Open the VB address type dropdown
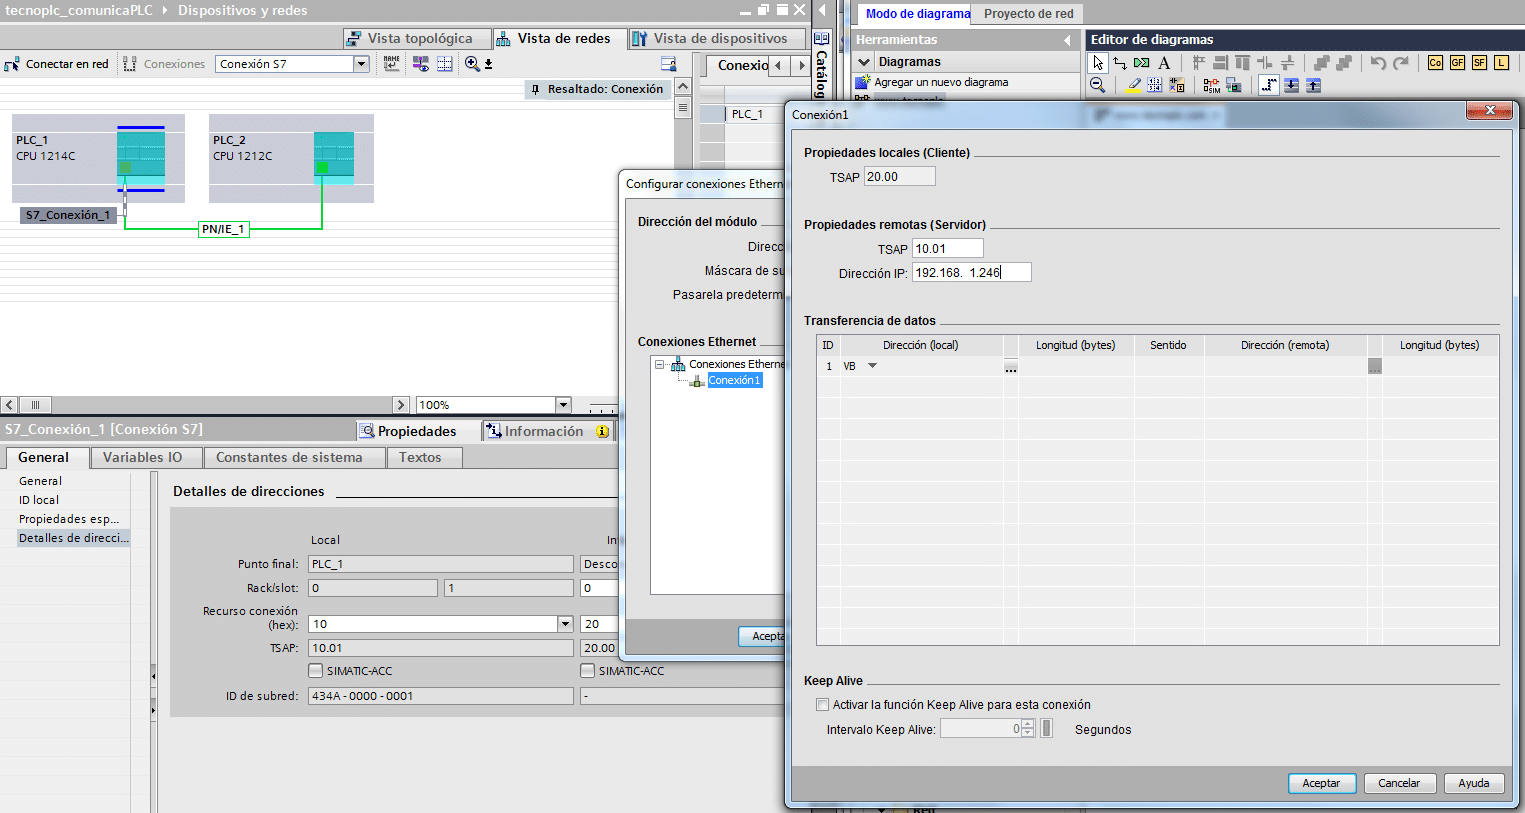Viewport: 1525px width, 813px height. [x=872, y=366]
